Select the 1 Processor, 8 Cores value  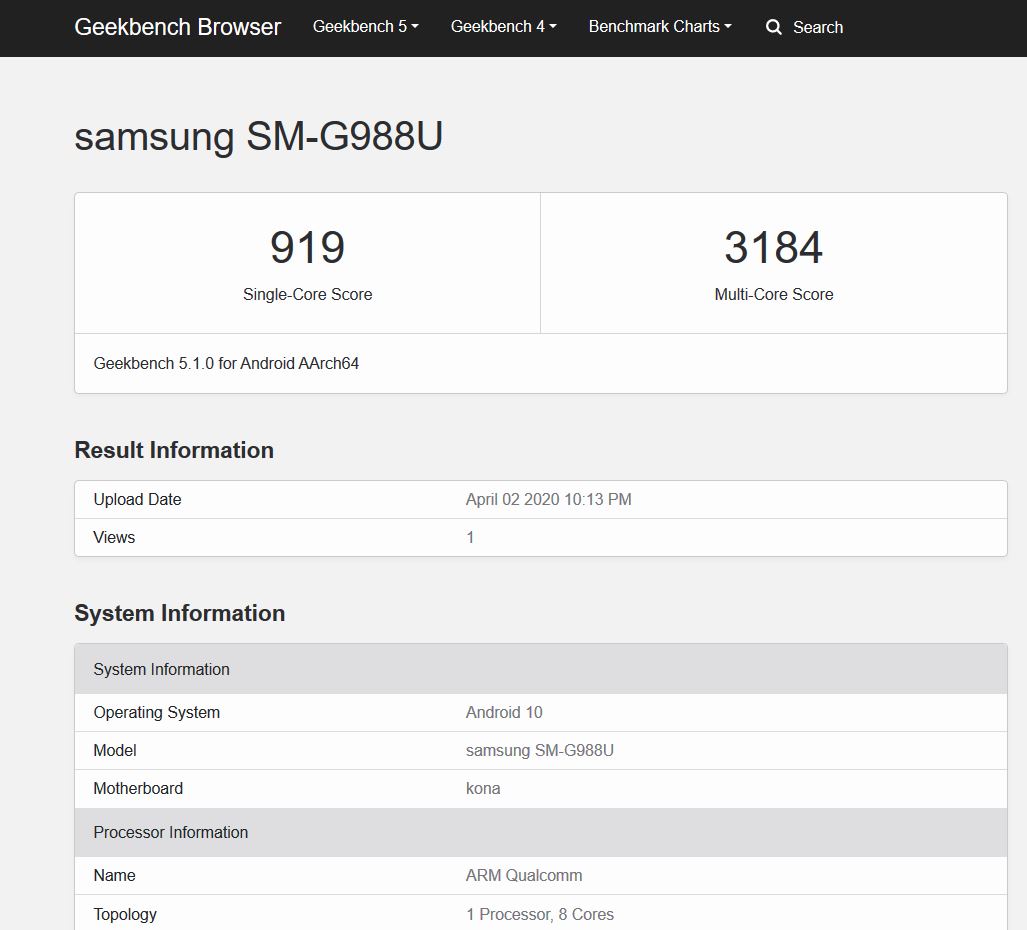click(540, 914)
